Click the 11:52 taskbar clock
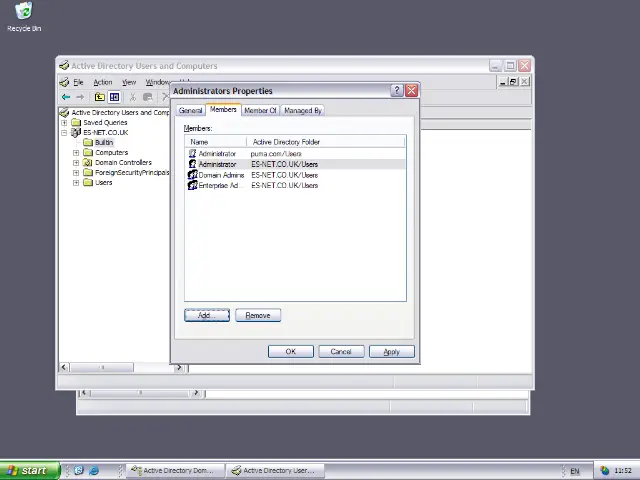Viewport: 640px width, 480px height. click(623, 471)
